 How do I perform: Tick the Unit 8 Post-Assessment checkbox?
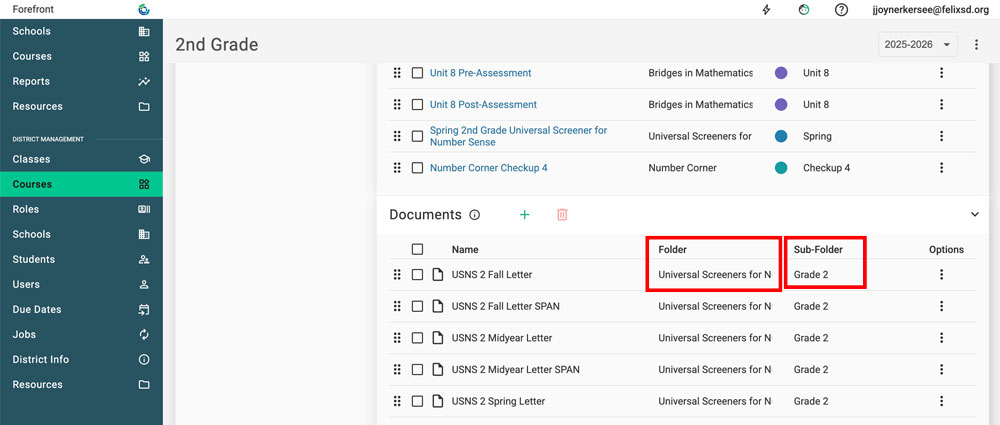click(x=417, y=105)
